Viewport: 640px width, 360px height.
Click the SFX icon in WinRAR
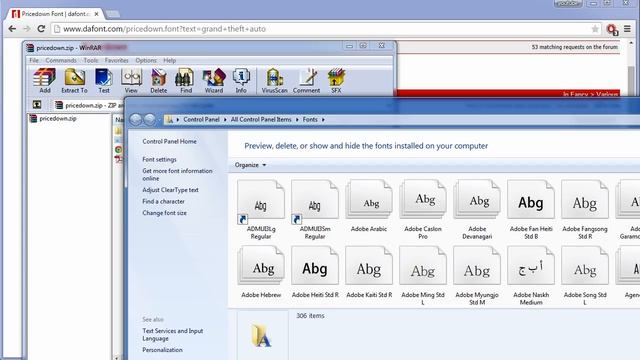coord(336,81)
